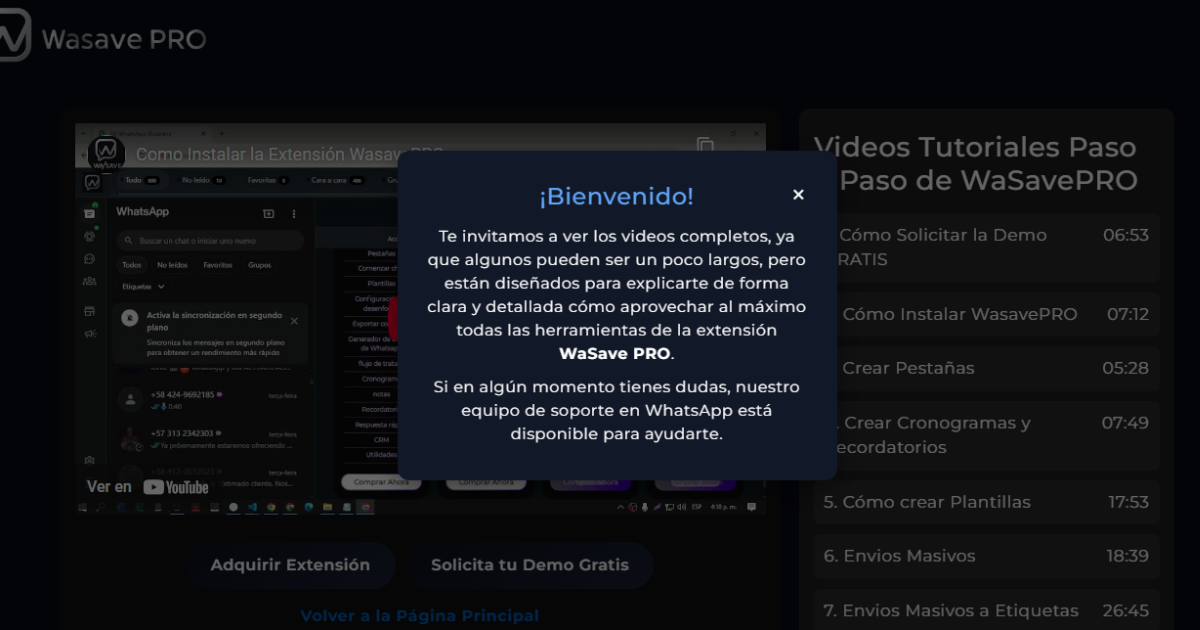Click the YouTube icon beside "Ver en"

155,487
